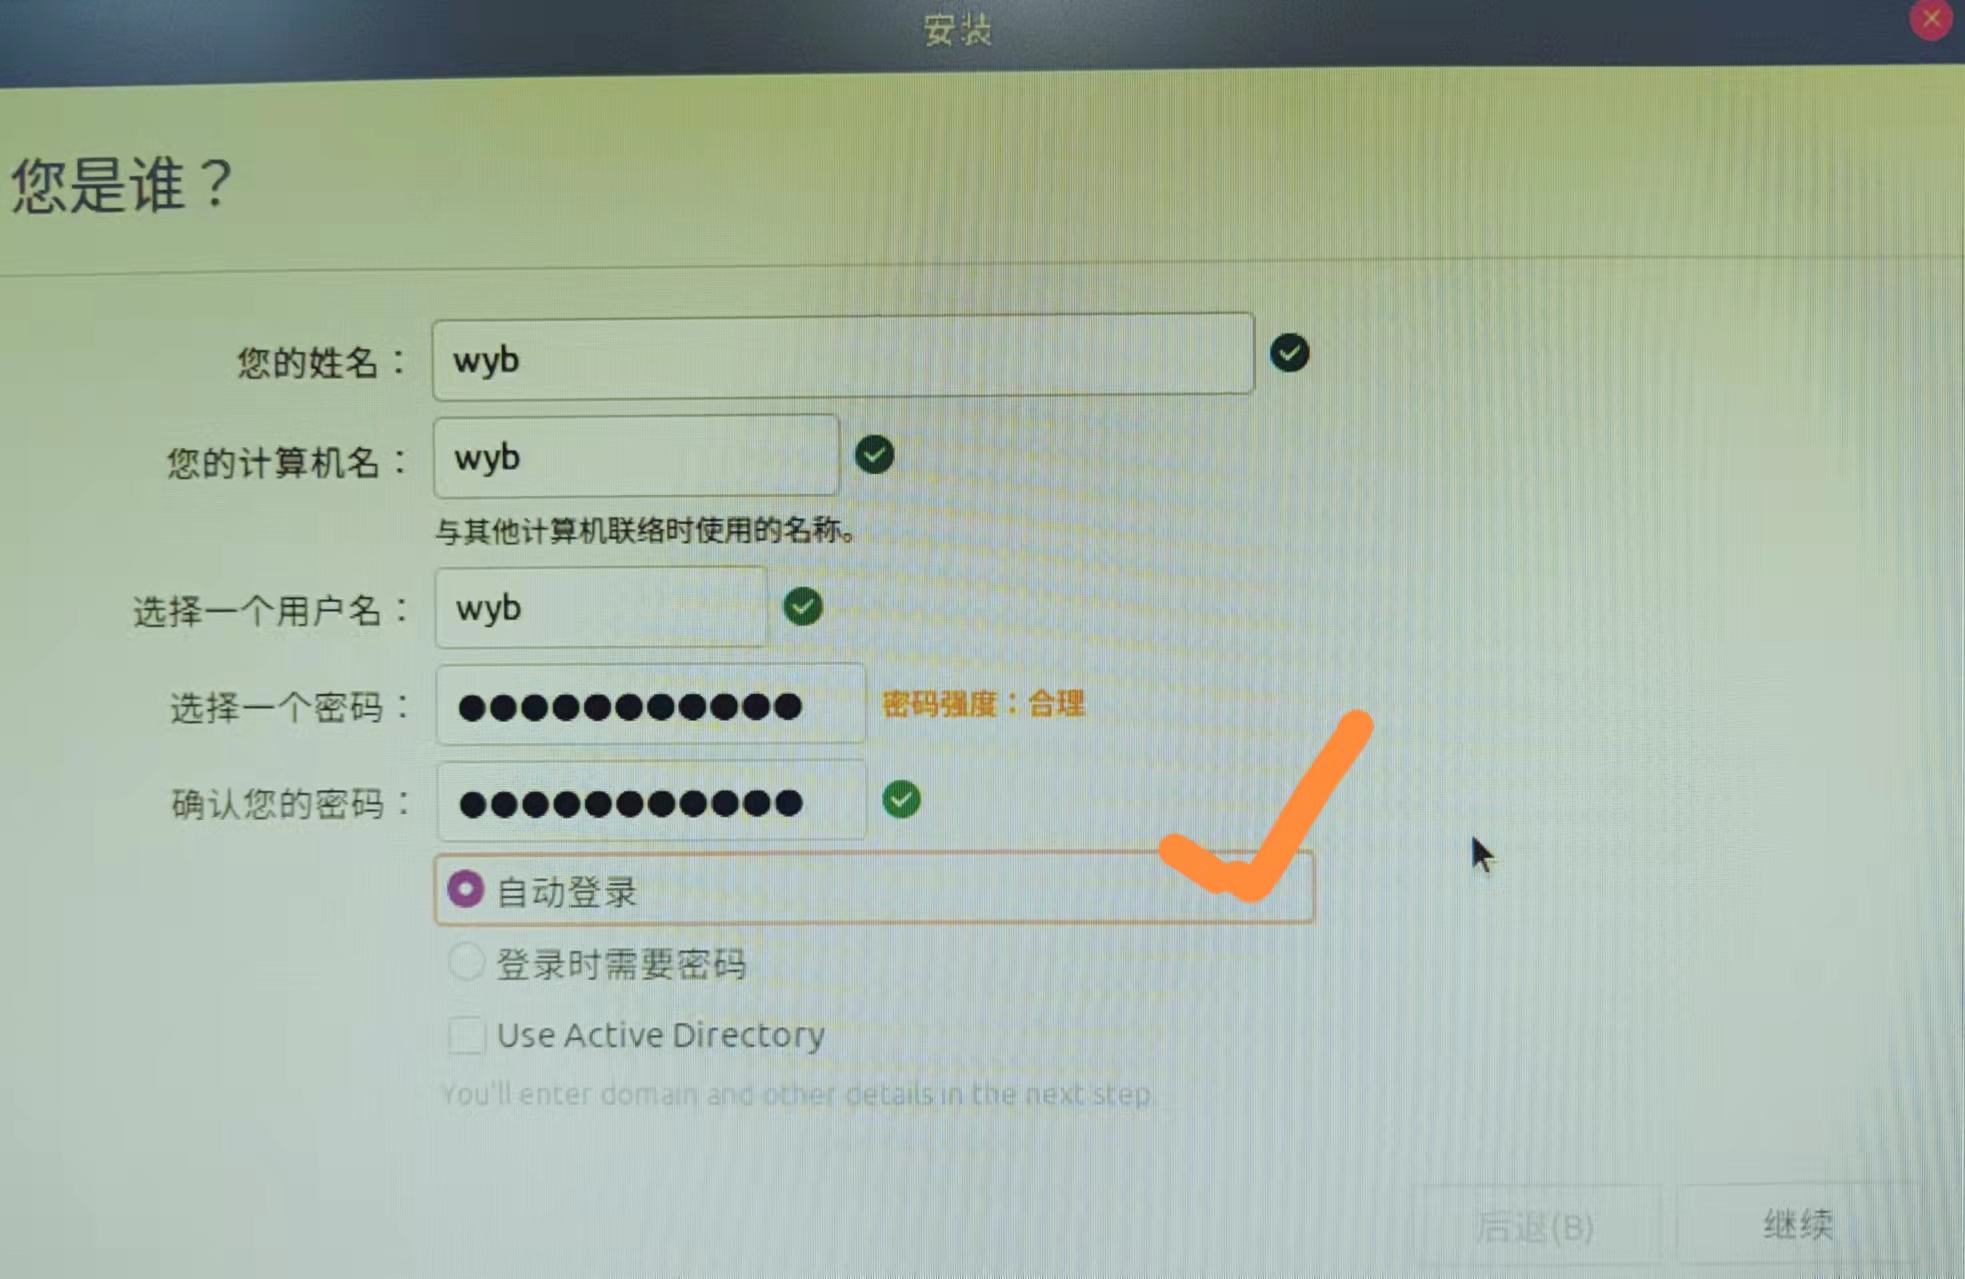The height and width of the screenshot is (1279, 1965).
Task: Focus the 您的姓名 text field
Action: [x=843, y=356]
